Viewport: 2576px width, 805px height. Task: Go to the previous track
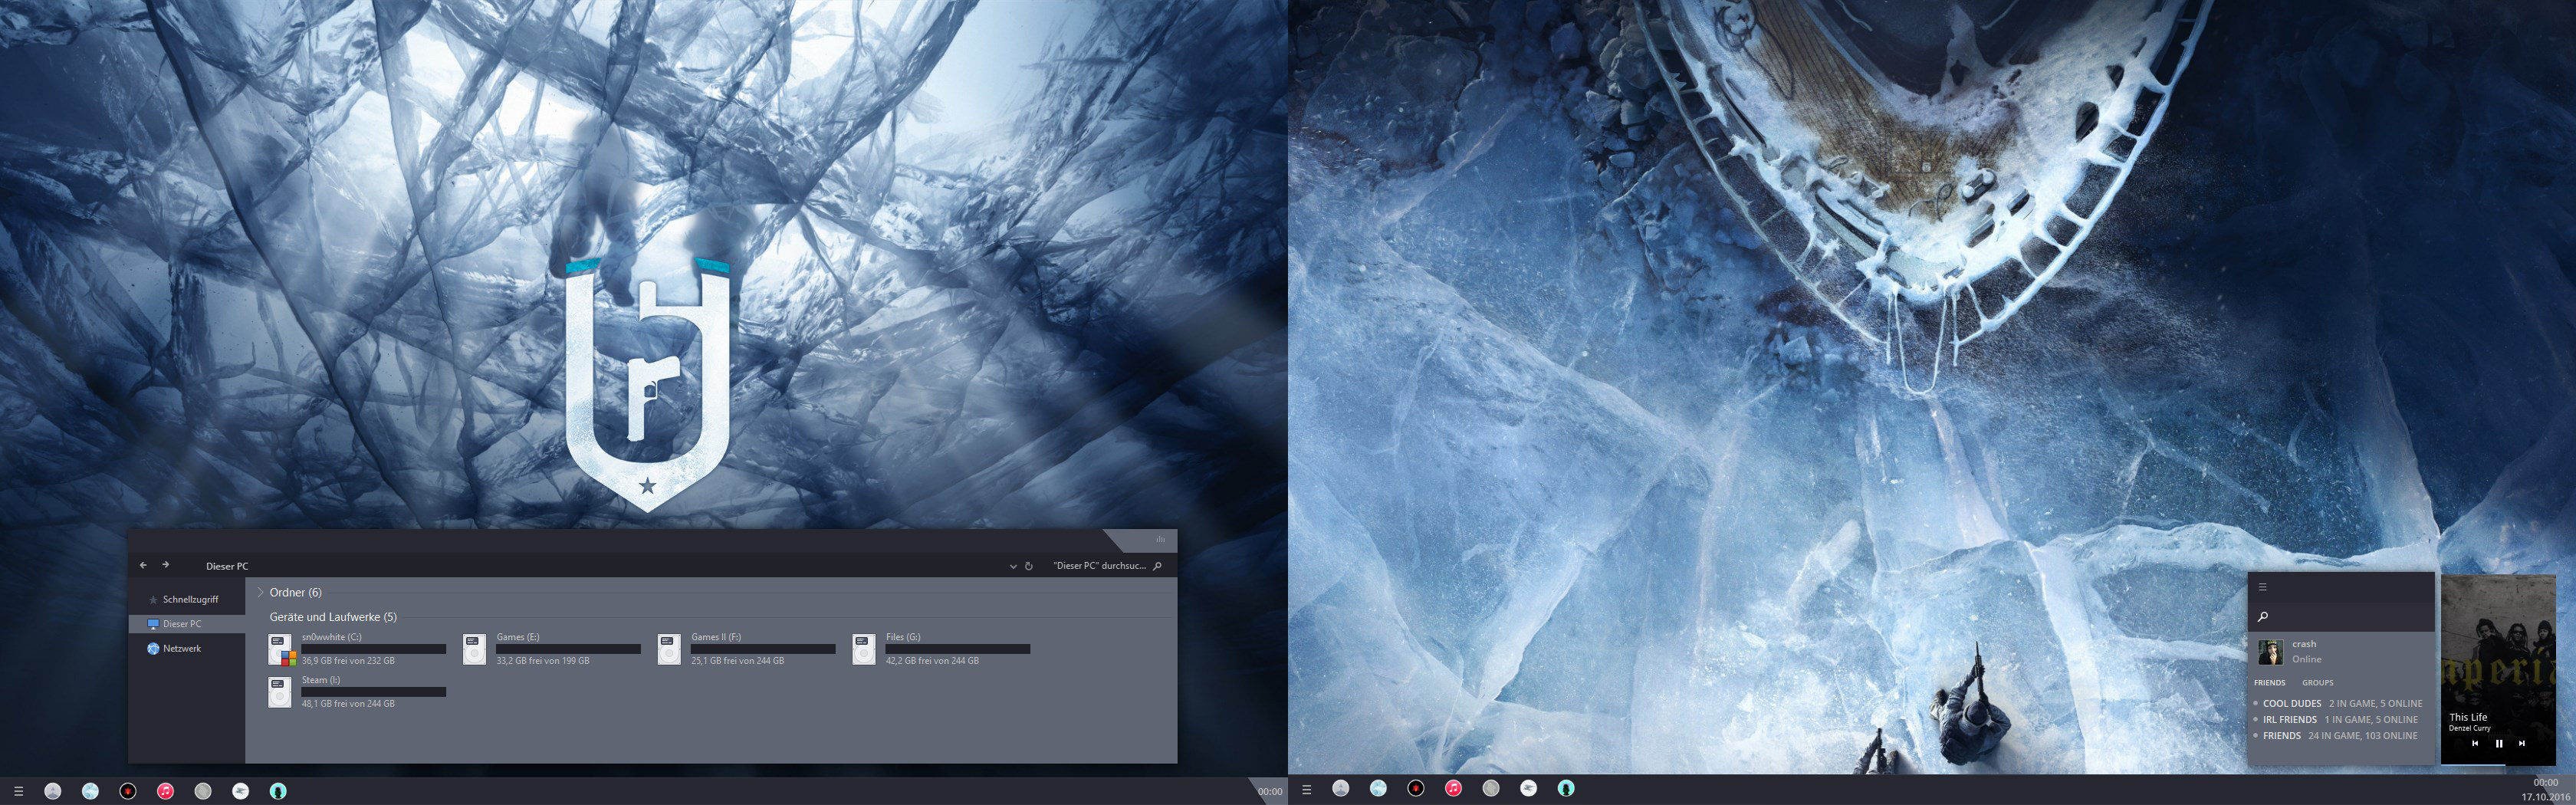coord(2475,743)
